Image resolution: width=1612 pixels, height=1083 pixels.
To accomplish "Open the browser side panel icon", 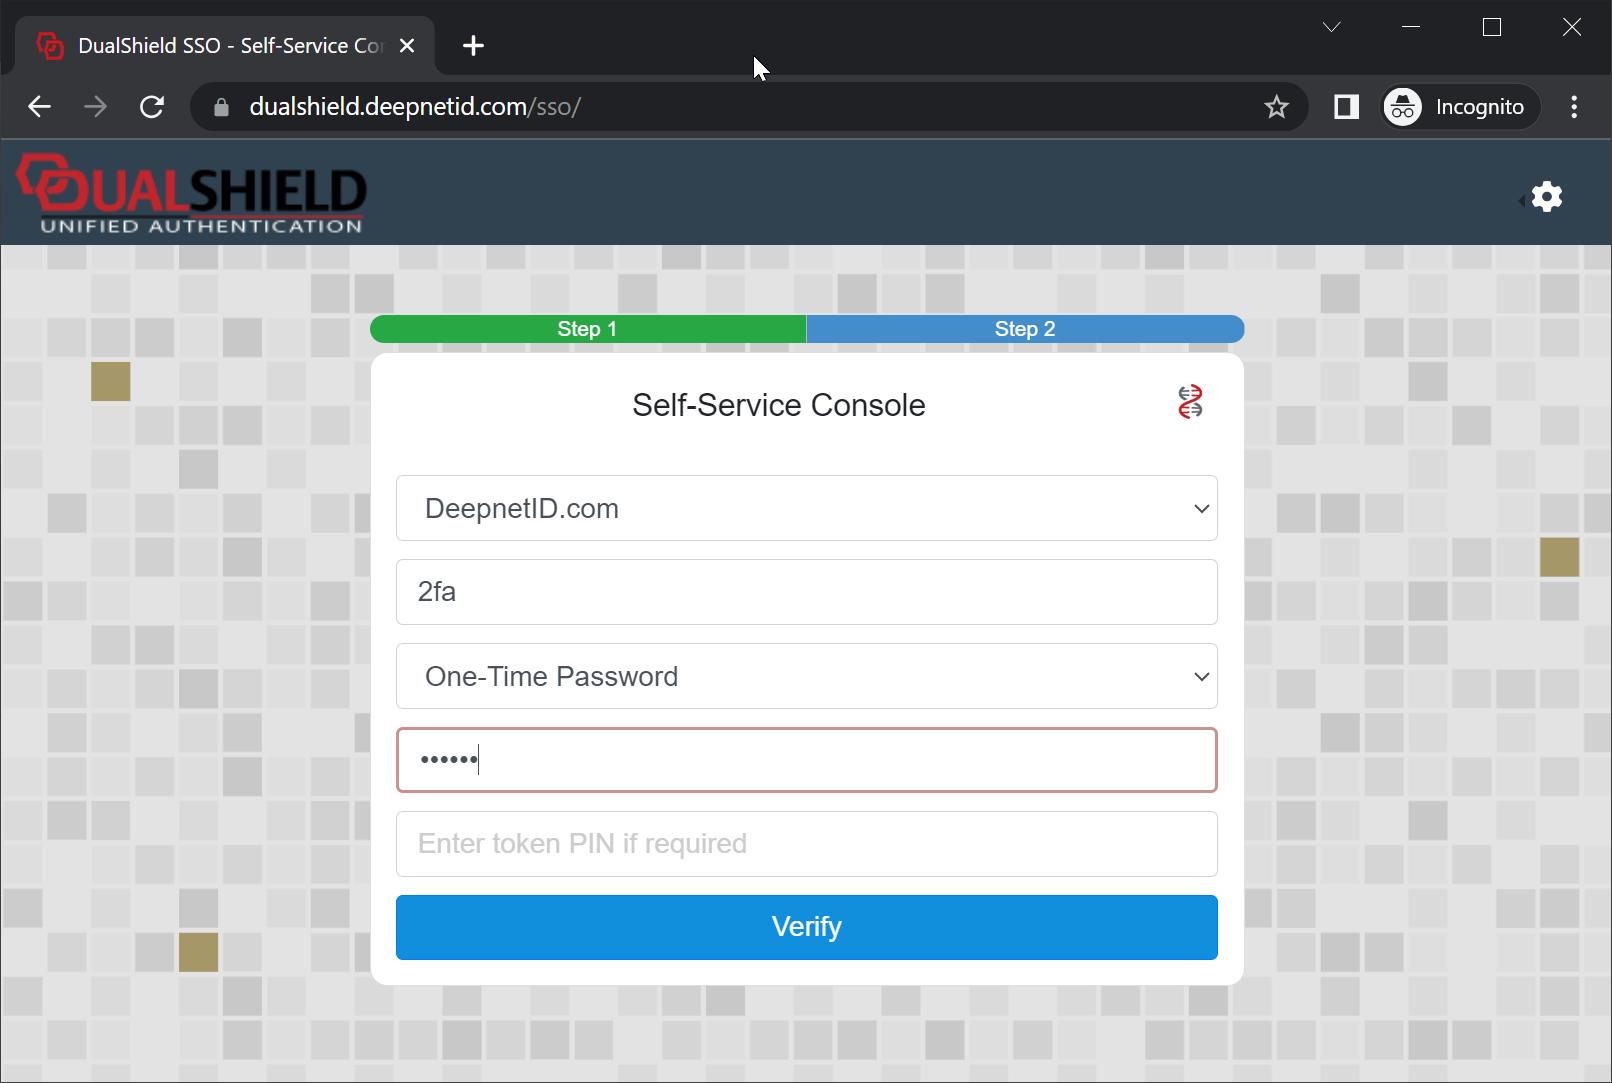I will click(x=1346, y=107).
